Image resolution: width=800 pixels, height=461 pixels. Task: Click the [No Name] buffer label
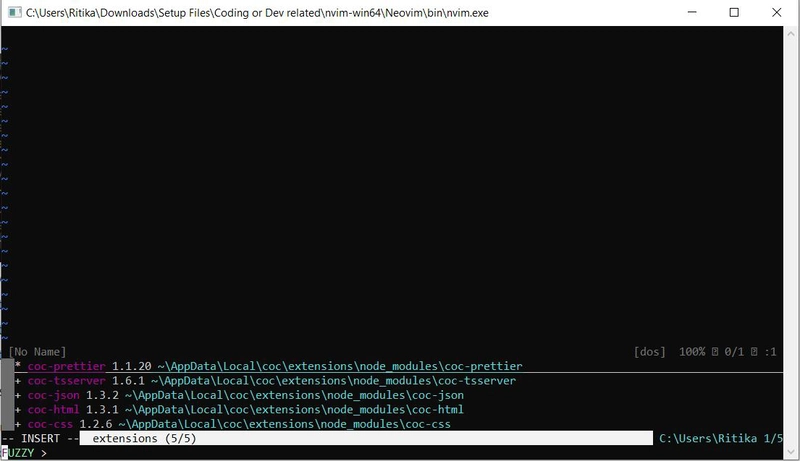[37, 352]
